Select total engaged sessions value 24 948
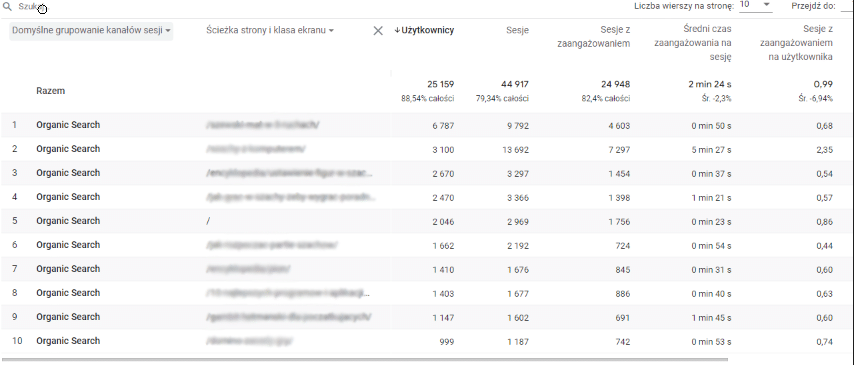Viewport: 854px width, 365px height. (616, 84)
